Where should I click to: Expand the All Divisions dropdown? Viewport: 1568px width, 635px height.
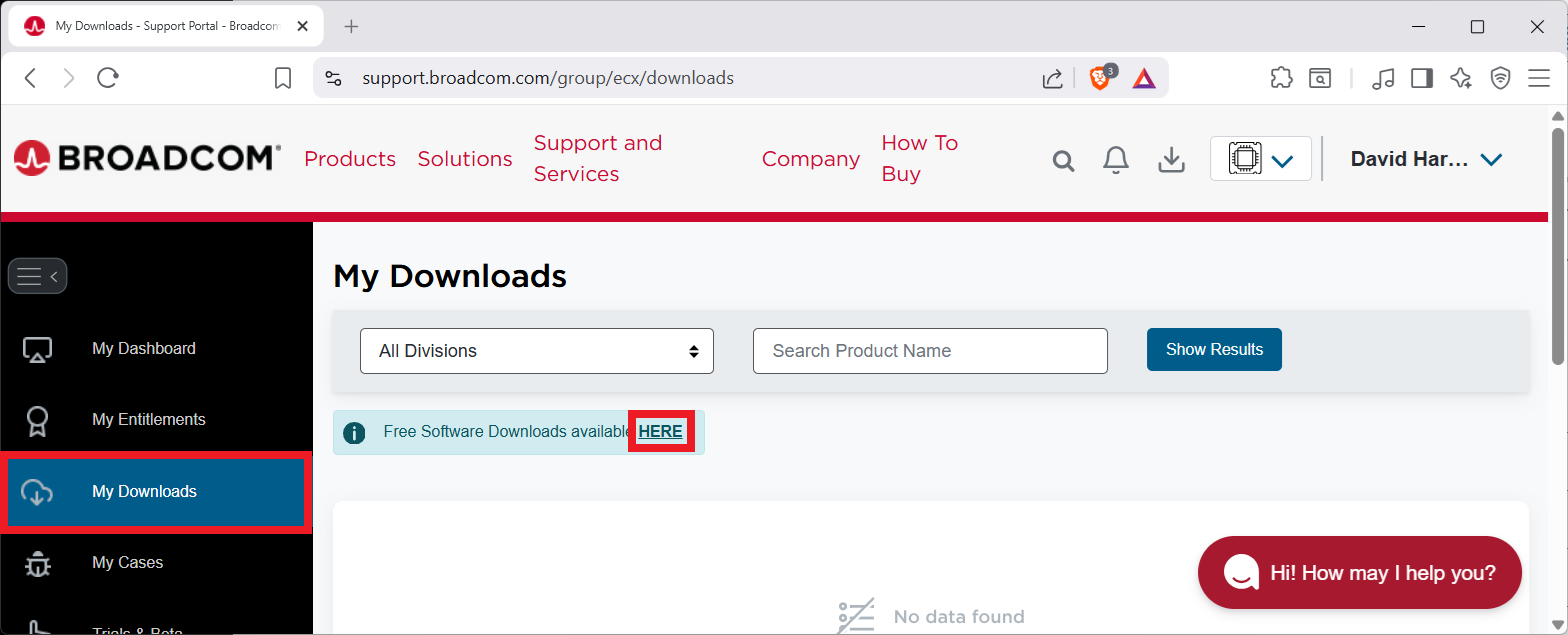pyautogui.click(x=536, y=351)
